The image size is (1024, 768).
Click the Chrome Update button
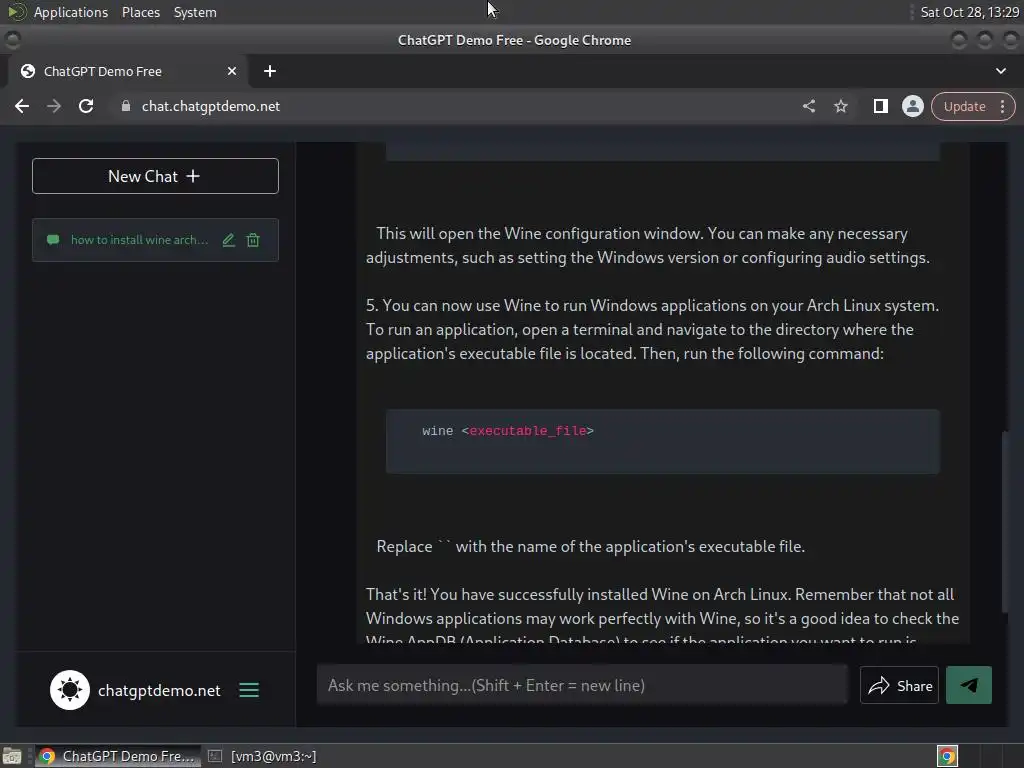pyautogui.click(x=964, y=106)
